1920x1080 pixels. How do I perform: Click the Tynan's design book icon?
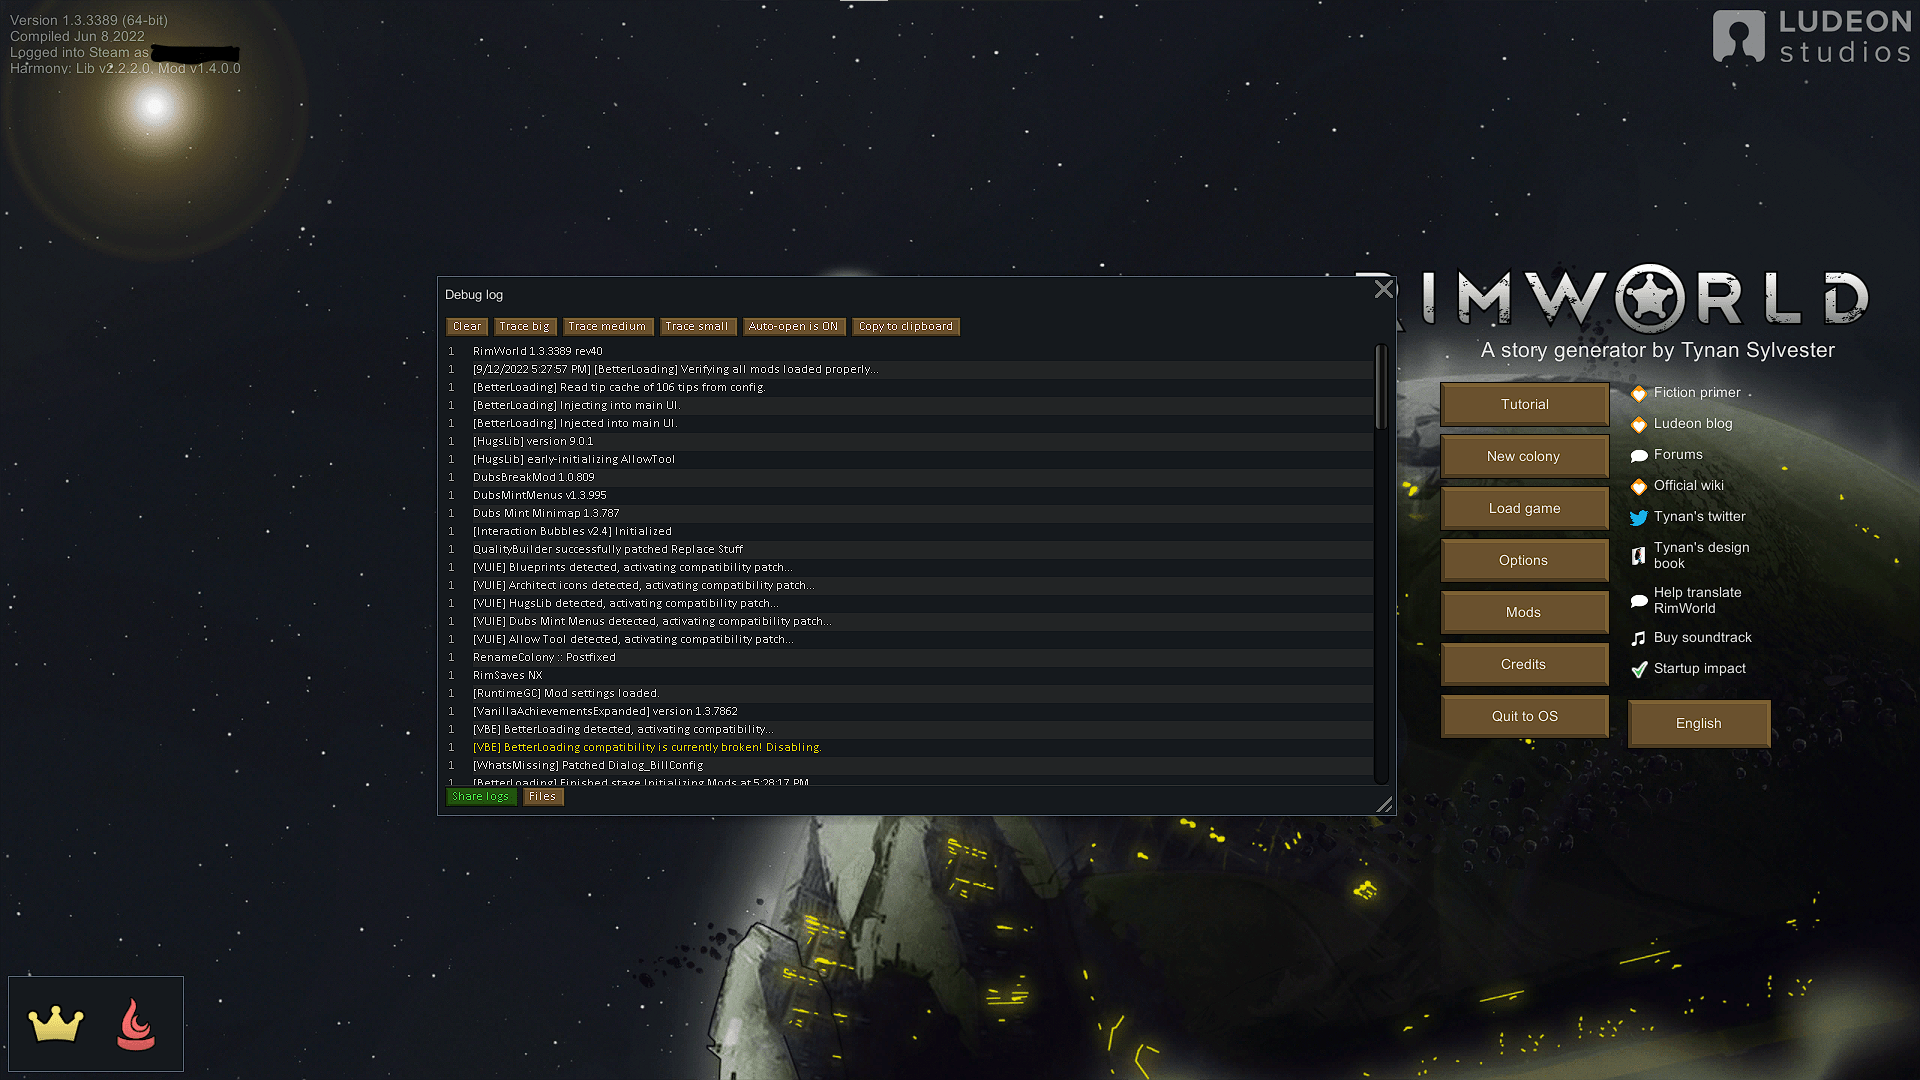coord(1638,556)
